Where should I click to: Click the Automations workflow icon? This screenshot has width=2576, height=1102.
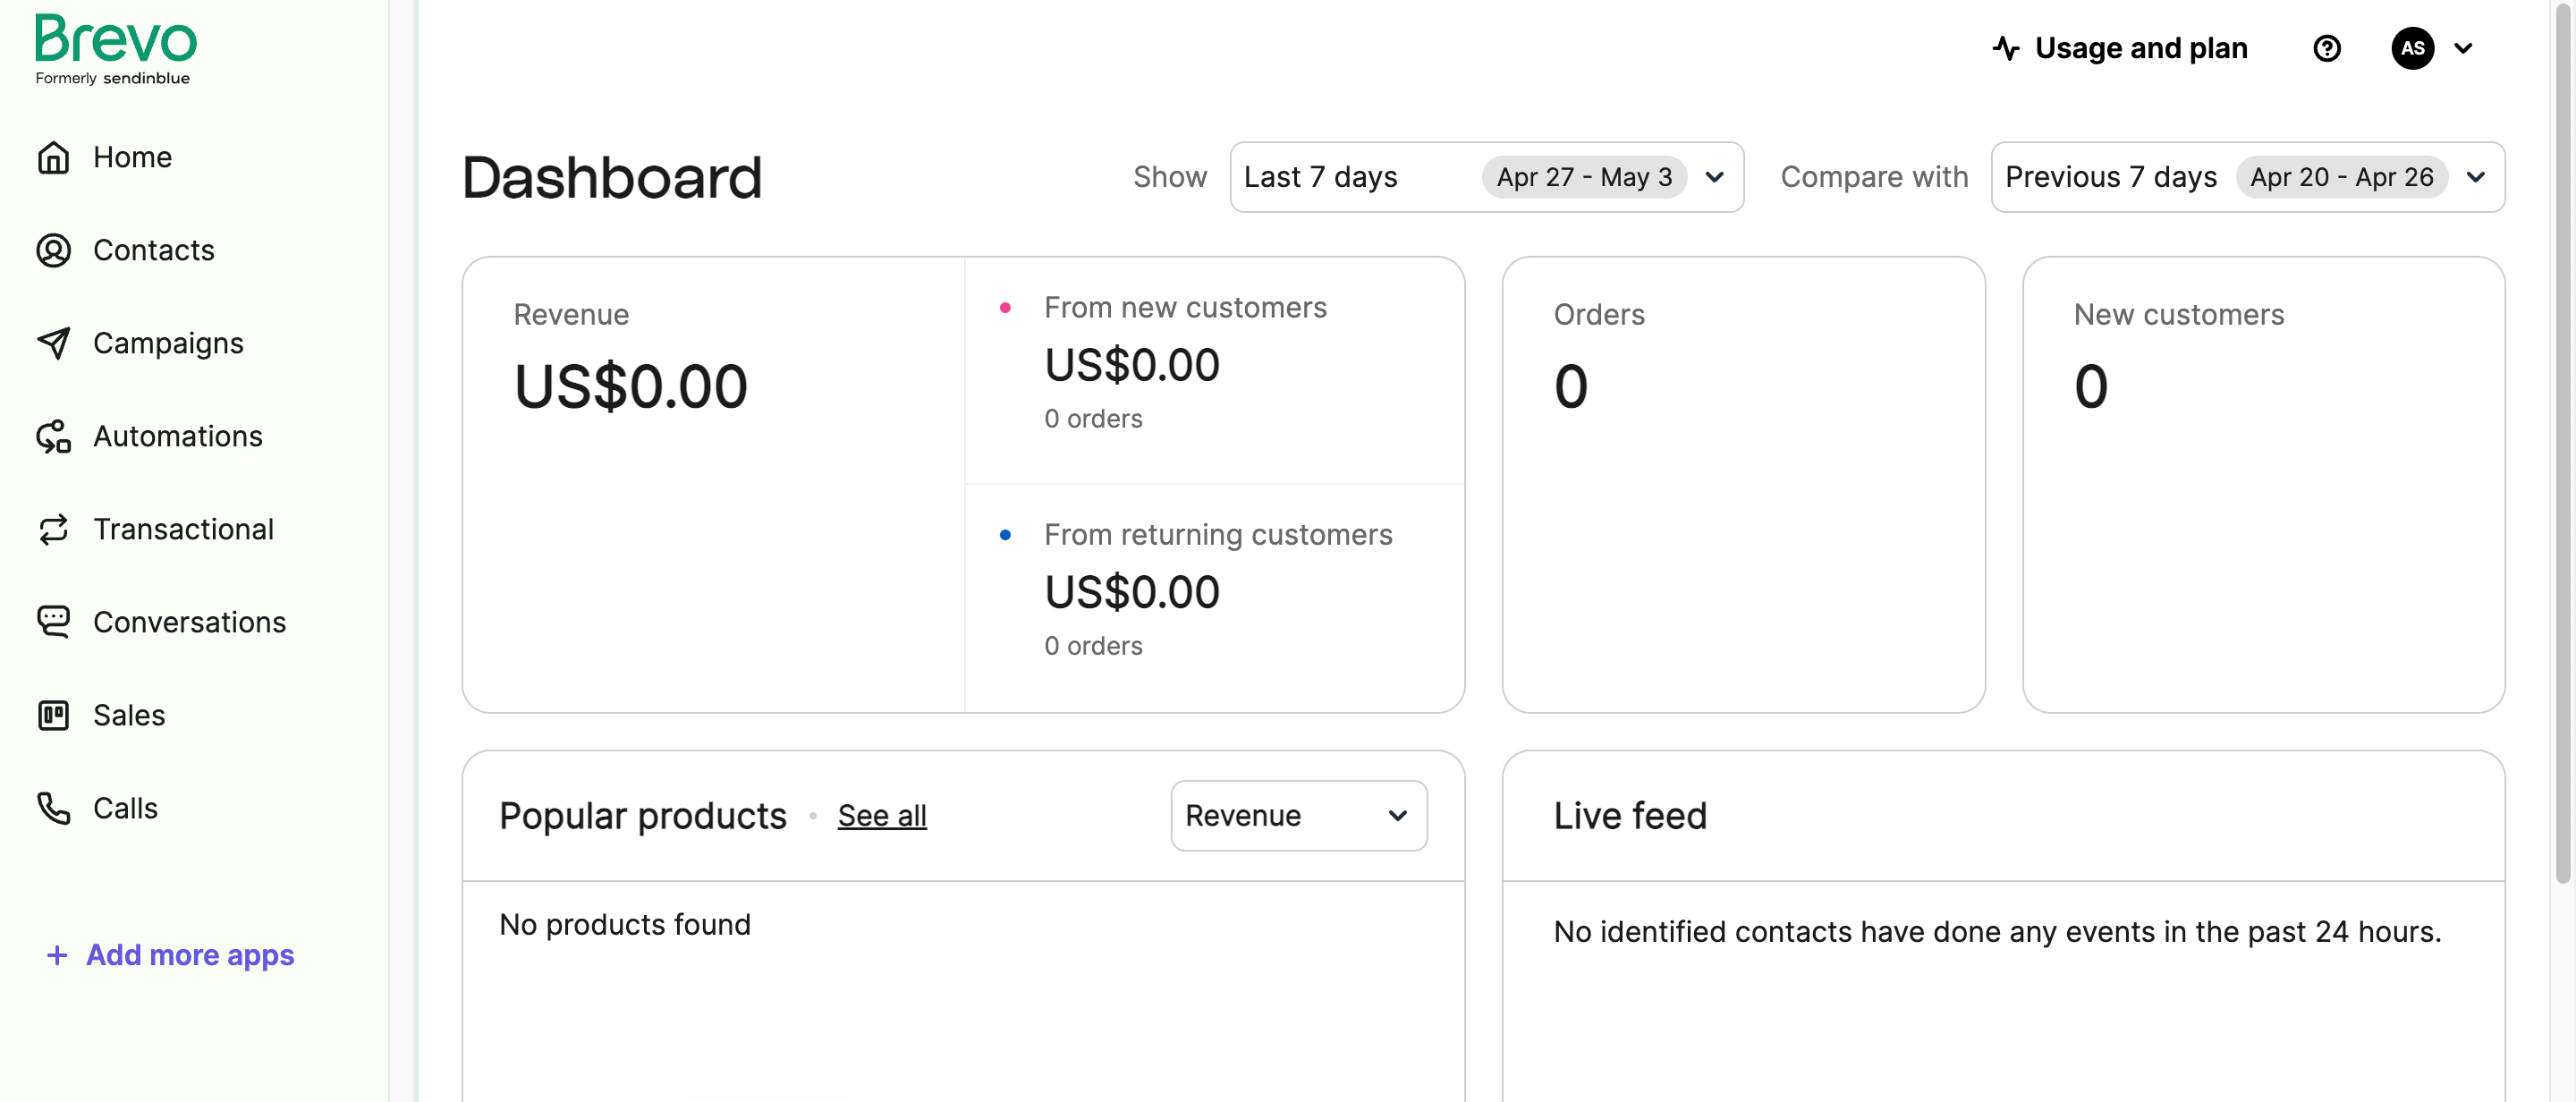53,436
